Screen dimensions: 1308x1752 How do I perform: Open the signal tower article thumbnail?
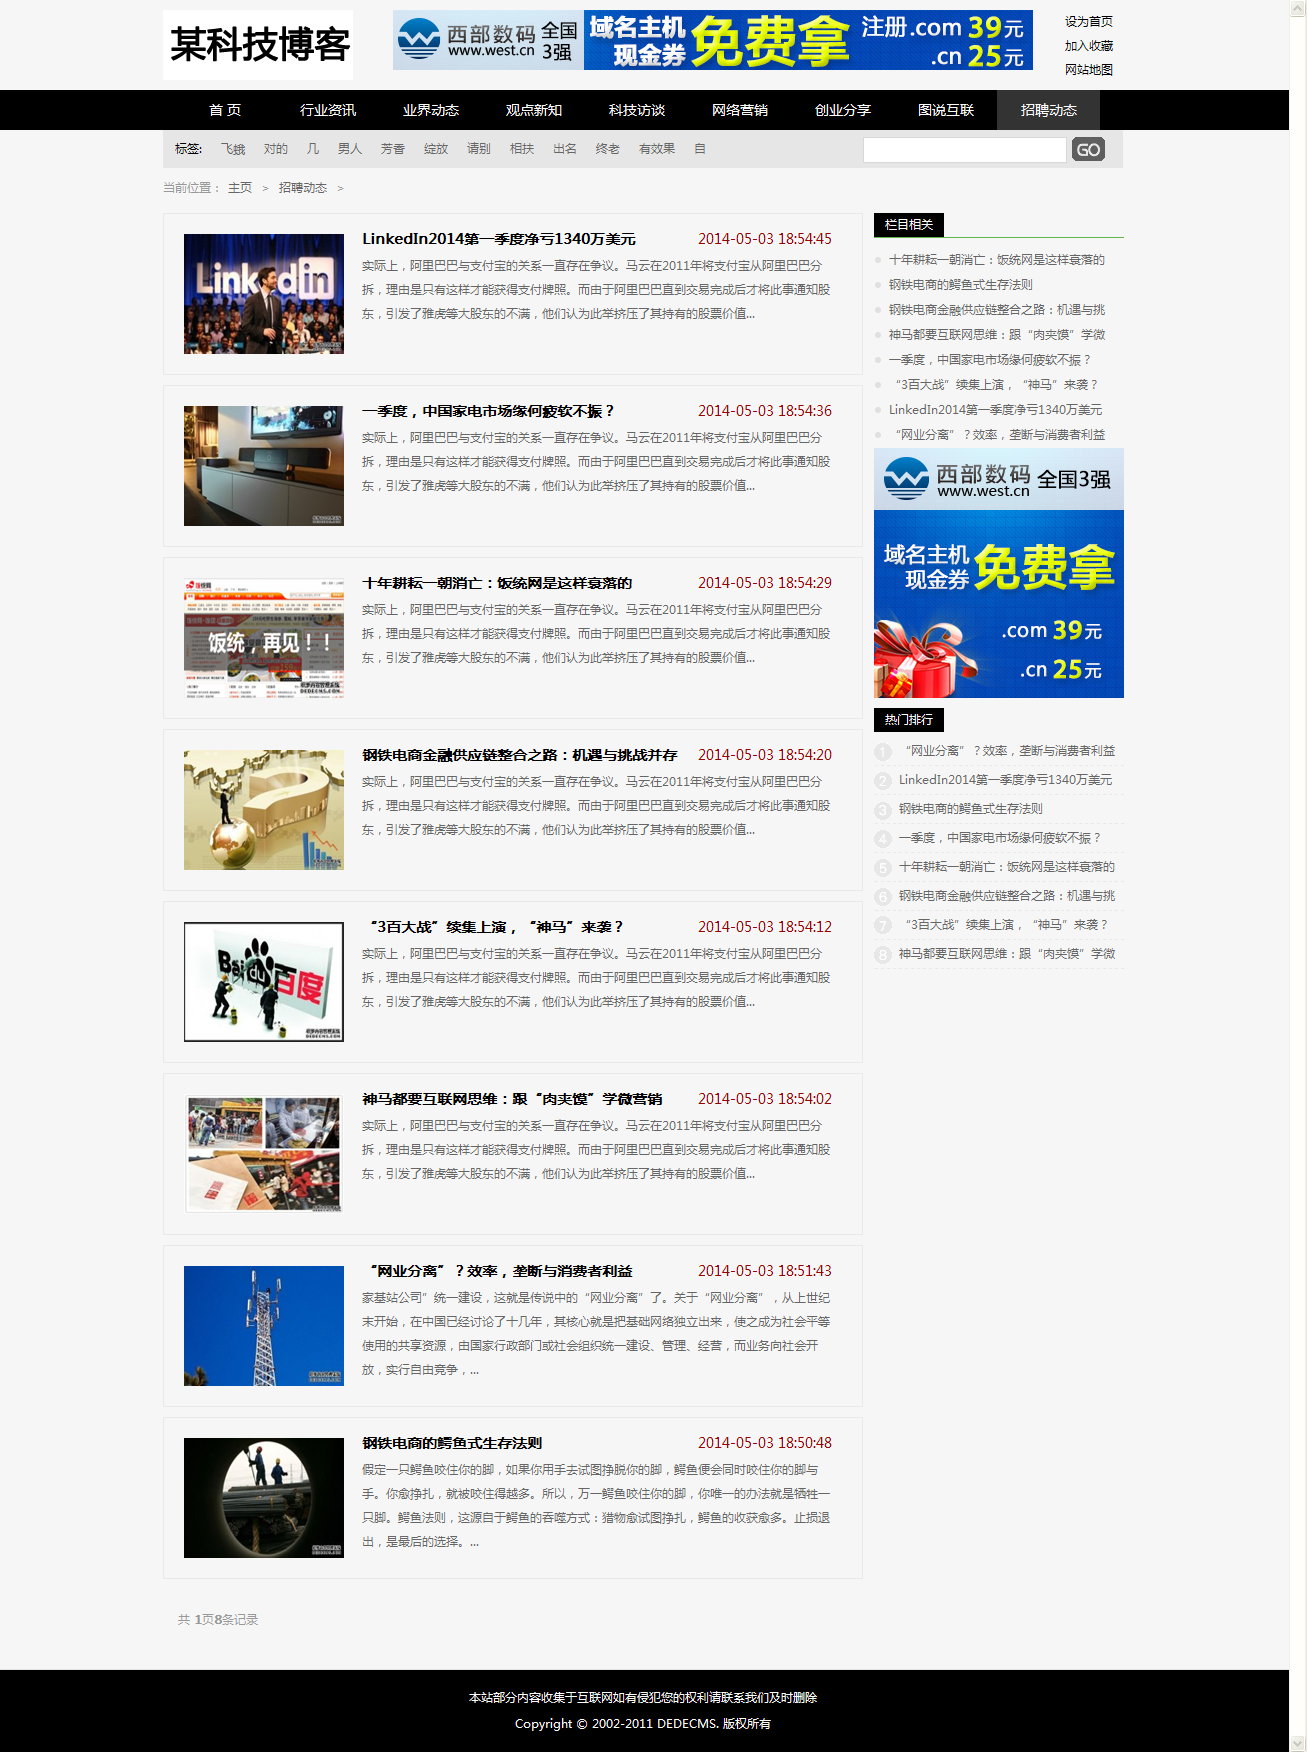[x=264, y=1326]
